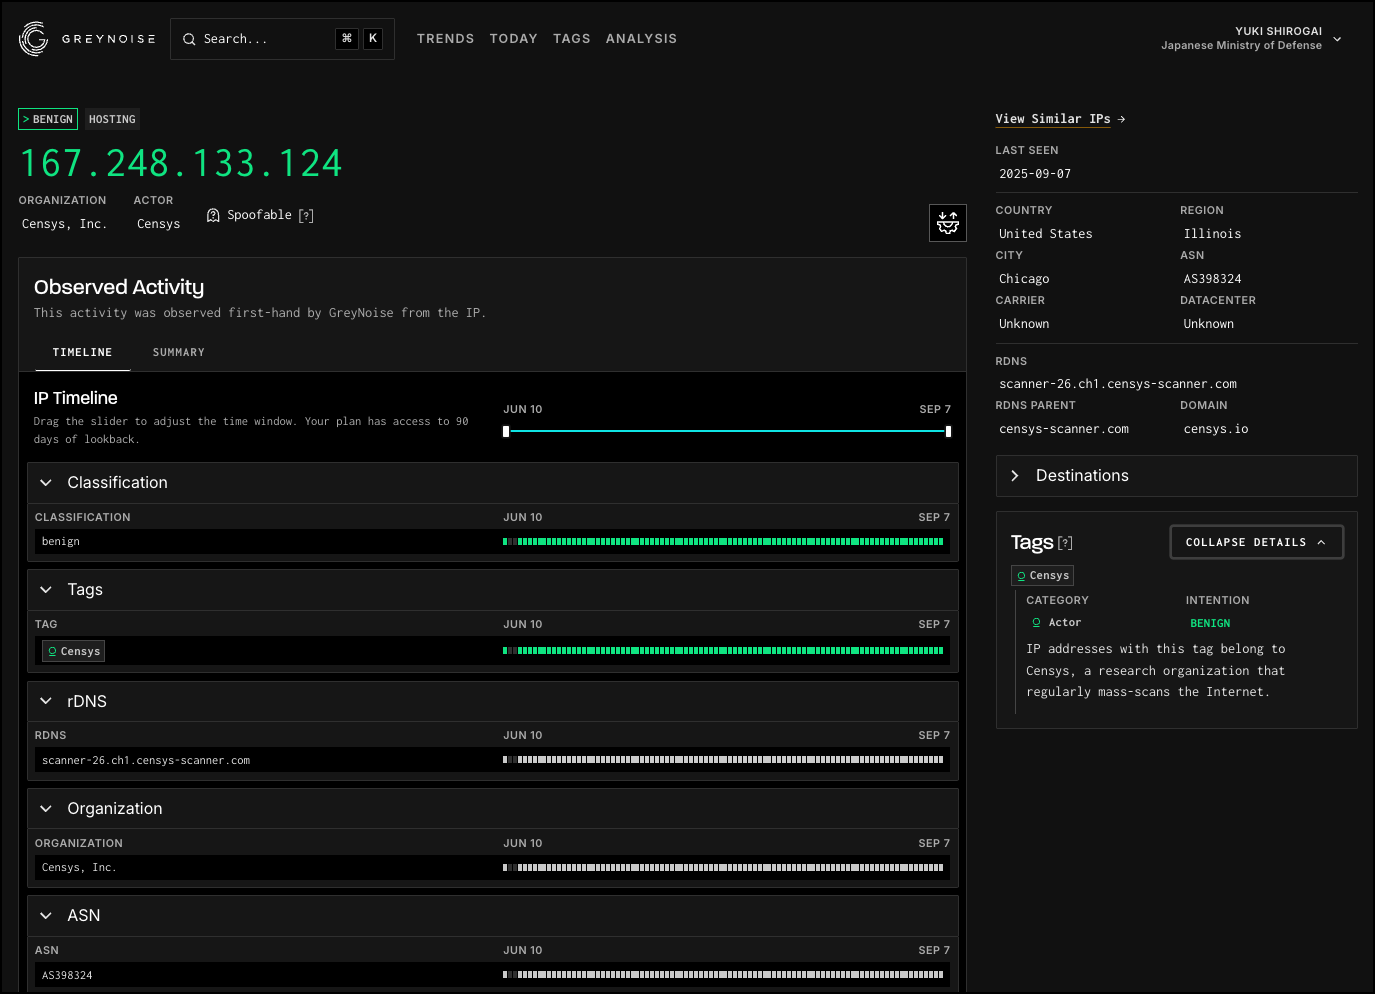Click the right timeline slider handle

(x=948, y=431)
